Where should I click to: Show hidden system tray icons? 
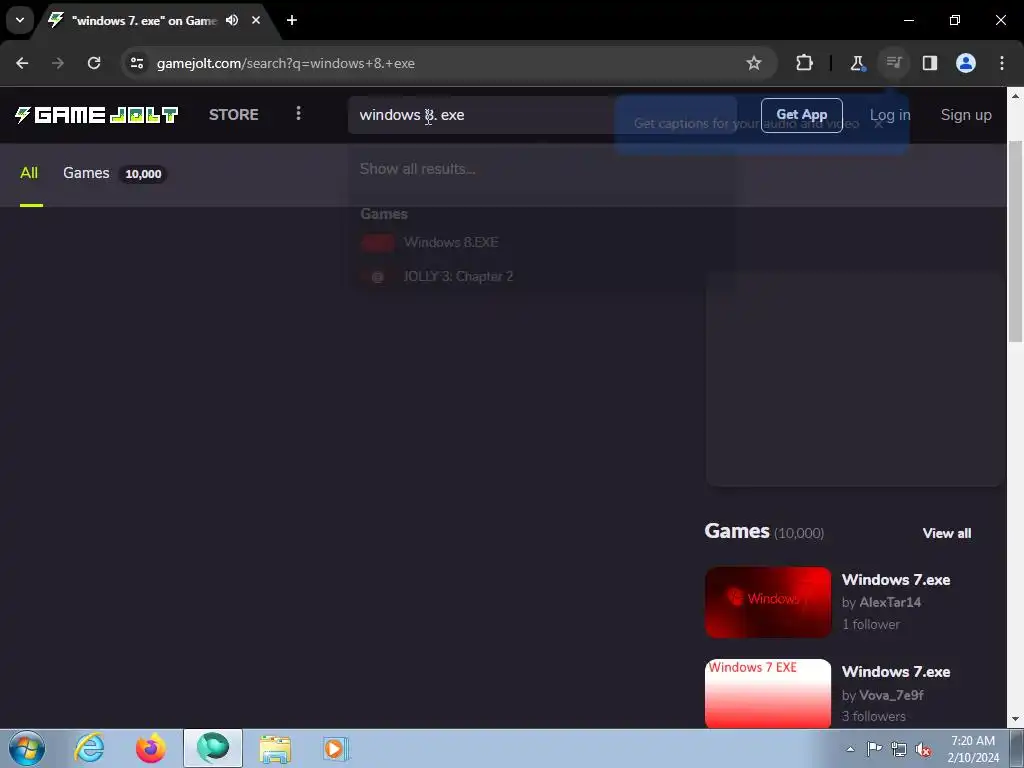click(x=850, y=749)
